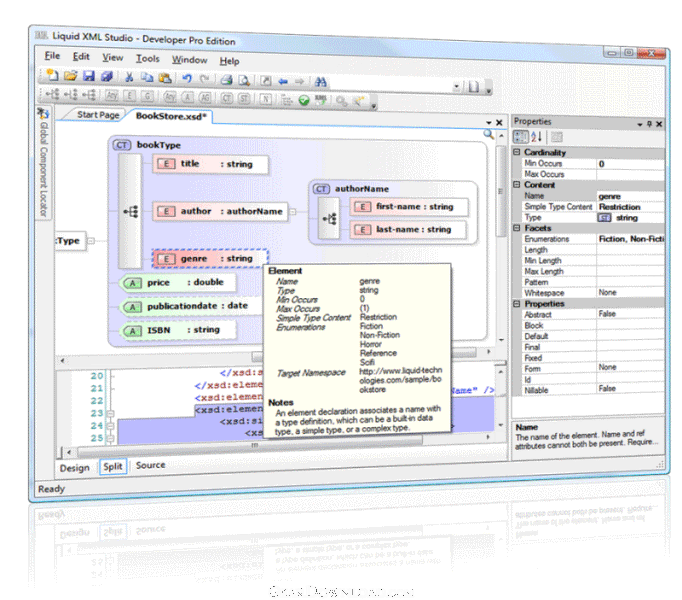Open the Help menu
Screen dimensions: 682x600
point(229,61)
